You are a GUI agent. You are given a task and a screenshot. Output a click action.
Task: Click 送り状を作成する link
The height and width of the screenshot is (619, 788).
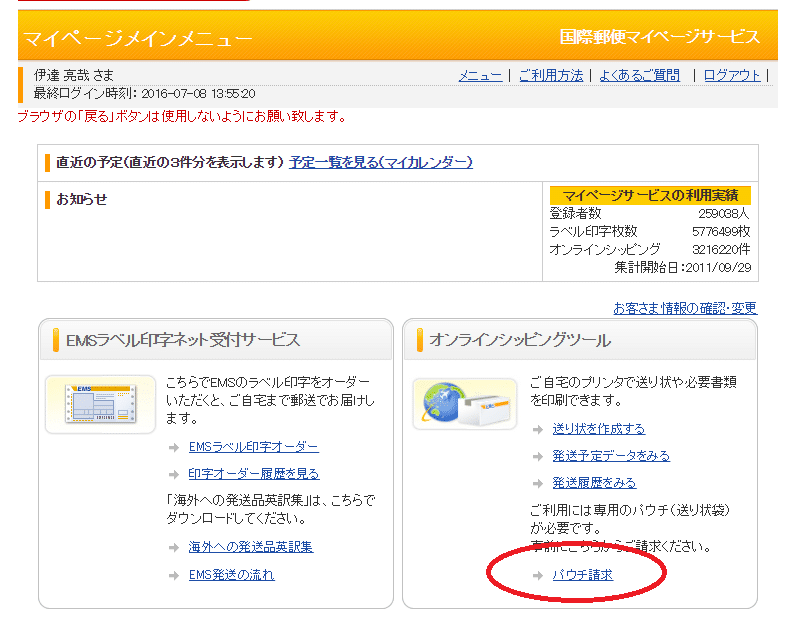point(599,429)
